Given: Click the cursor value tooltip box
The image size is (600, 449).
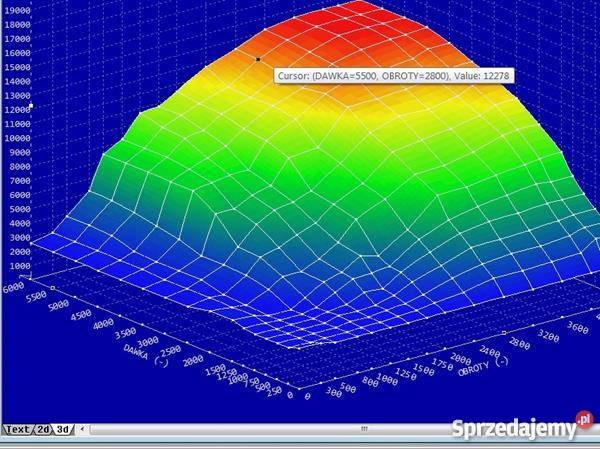Looking at the screenshot, I should pos(394,76).
